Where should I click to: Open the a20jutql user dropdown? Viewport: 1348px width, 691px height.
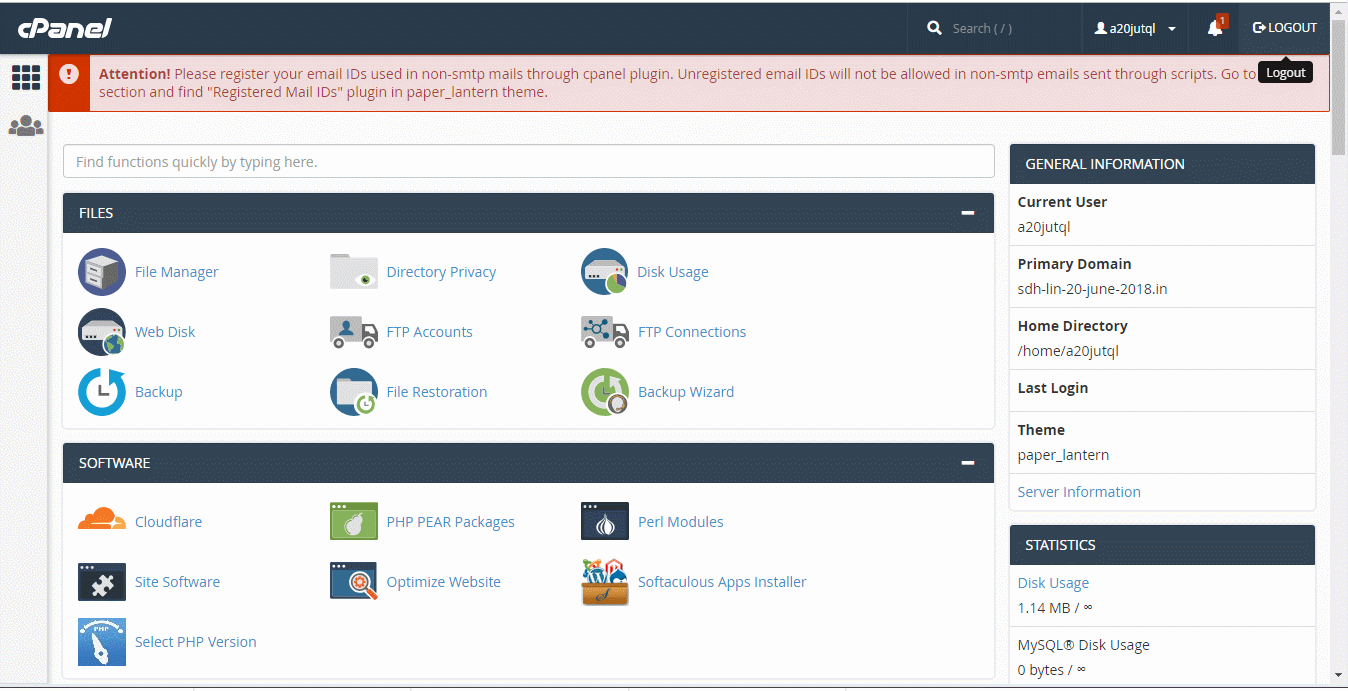(1135, 29)
